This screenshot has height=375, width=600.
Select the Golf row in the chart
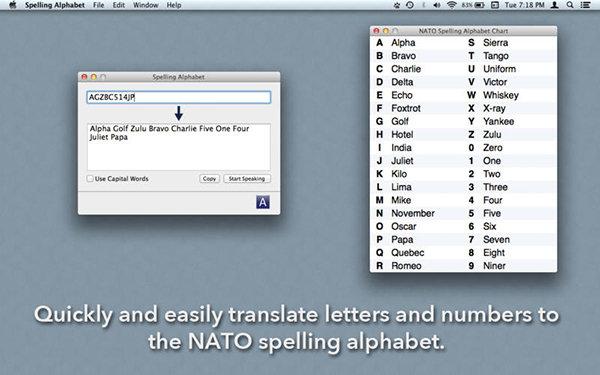417,121
